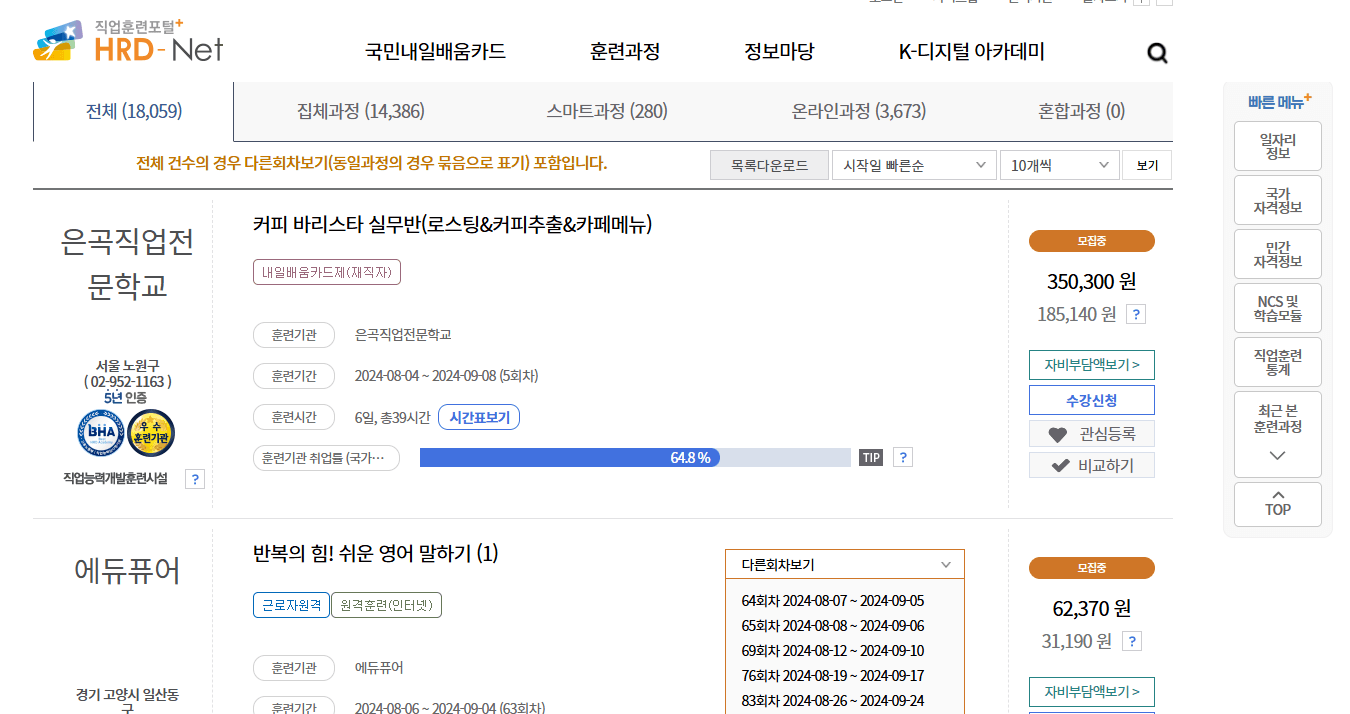Click the question mark beside 직업능력개발훈련시설
This screenshot has width=1350, height=714.
click(194, 478)
